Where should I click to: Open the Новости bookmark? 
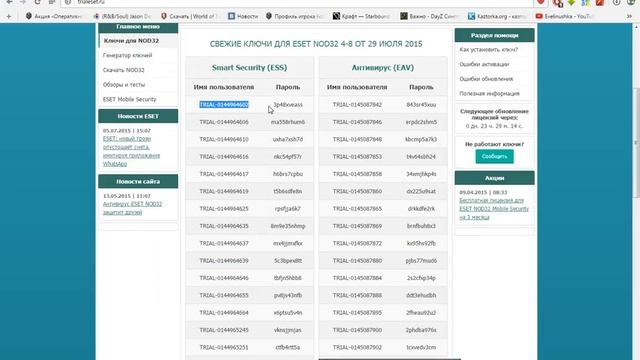coord(243,16)
